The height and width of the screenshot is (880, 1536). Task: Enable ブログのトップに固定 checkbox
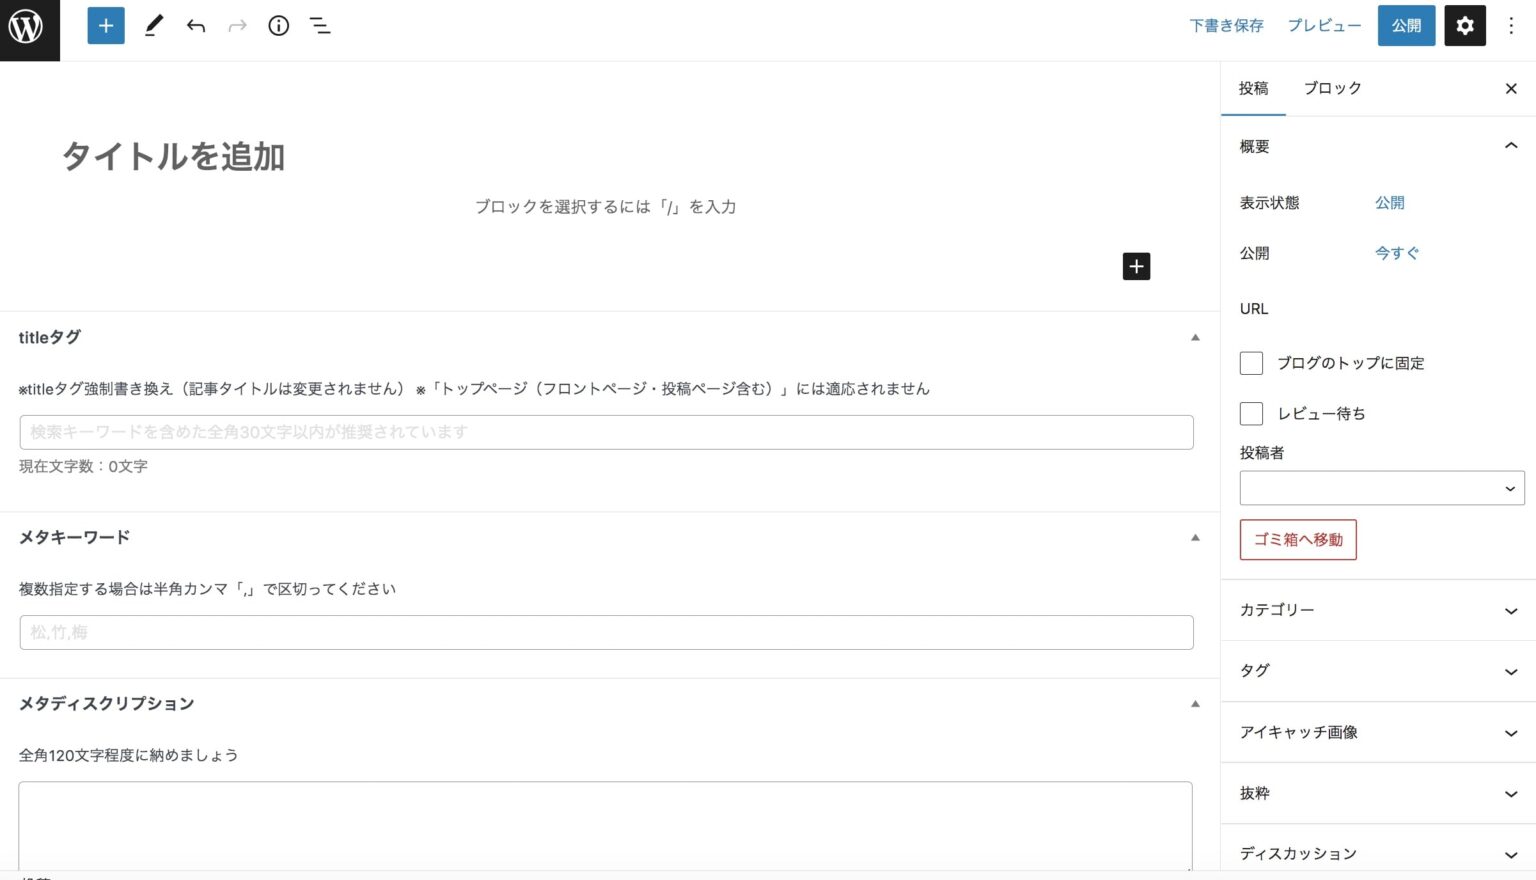(x=1251, y=363)
